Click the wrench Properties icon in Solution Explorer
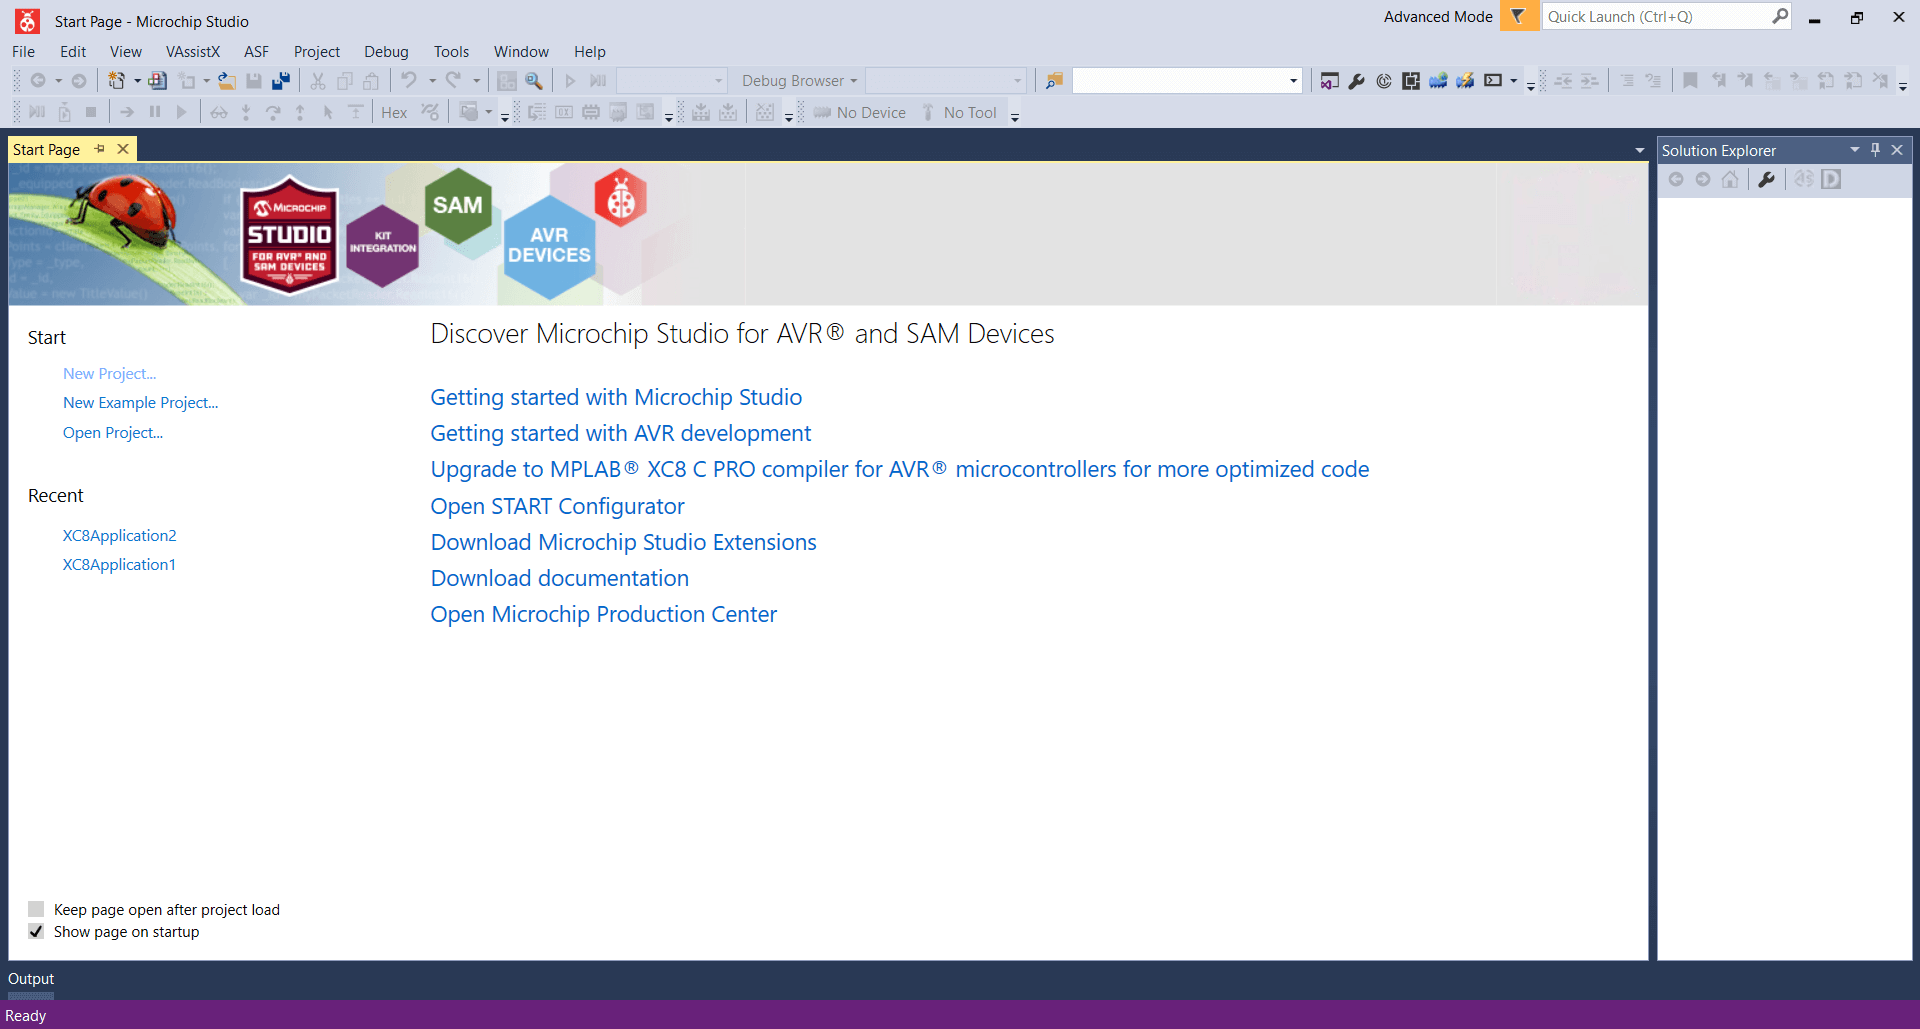The image size is (1920, 1029). (x=1767, y=180)
